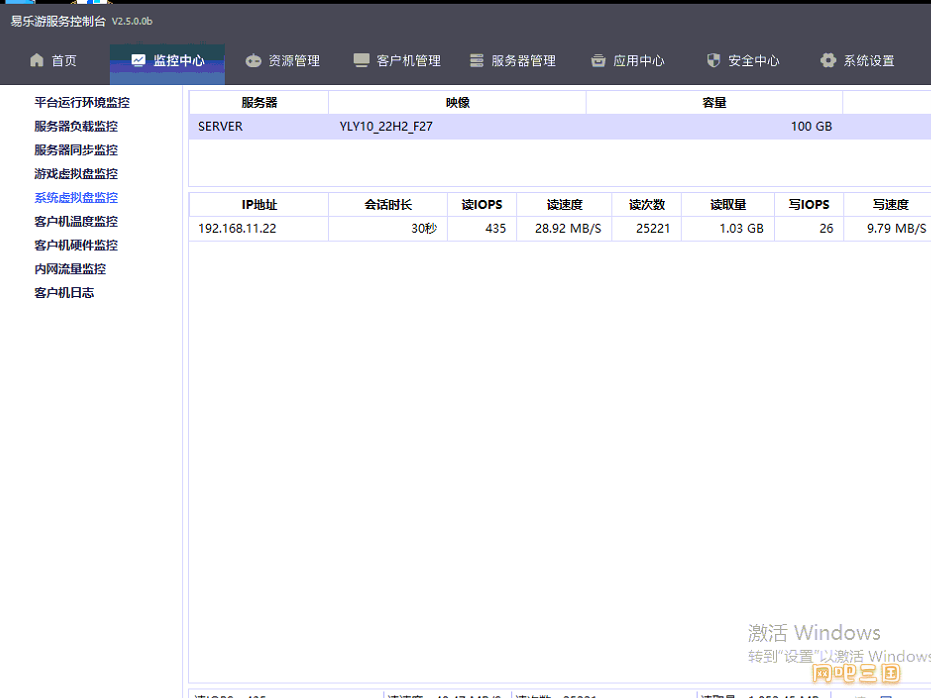Click the store box icon for 应用中心
Image resolution: width=931 pixels, height=698 pixels.
[x=598, y=61]
